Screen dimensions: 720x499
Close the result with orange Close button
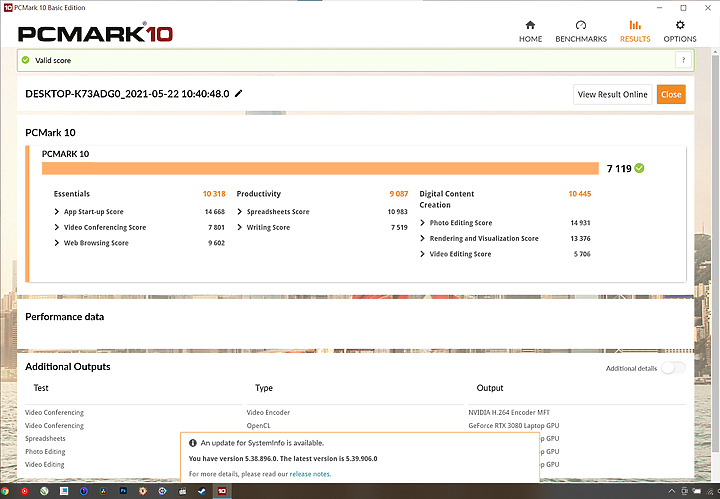[671, 95]
